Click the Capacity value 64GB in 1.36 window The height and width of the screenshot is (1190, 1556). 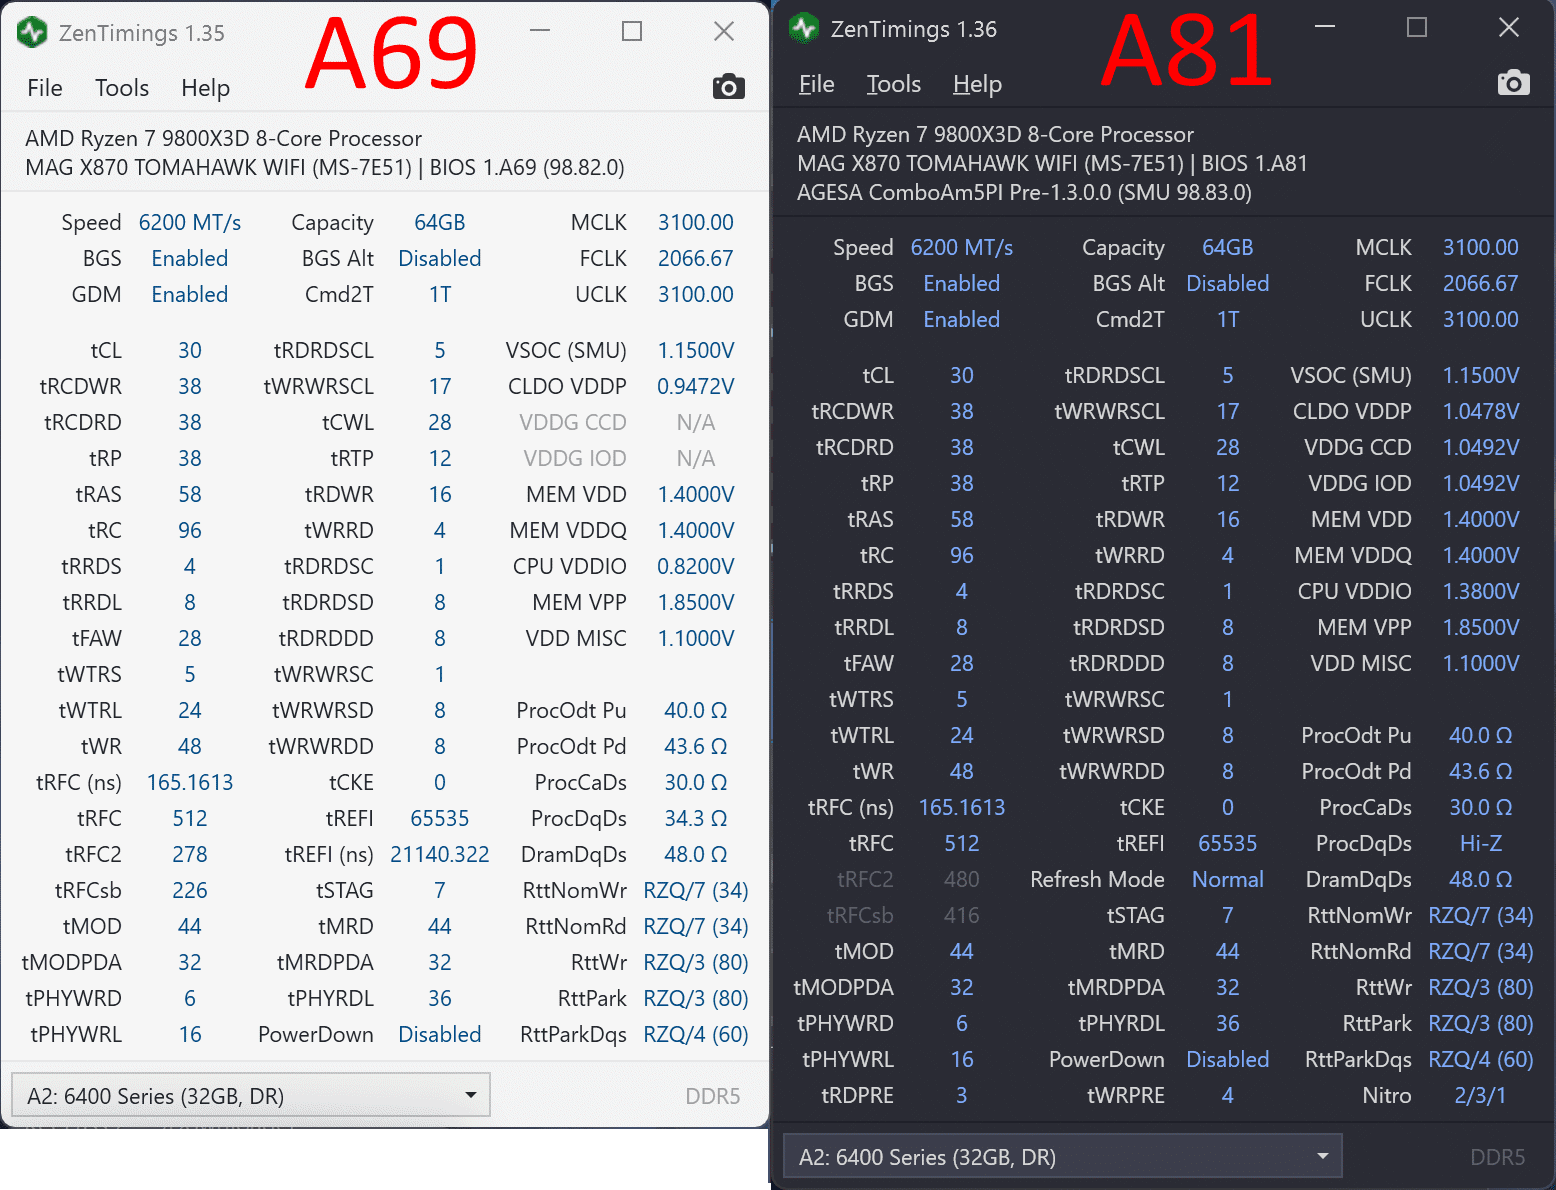(1228, 247)
